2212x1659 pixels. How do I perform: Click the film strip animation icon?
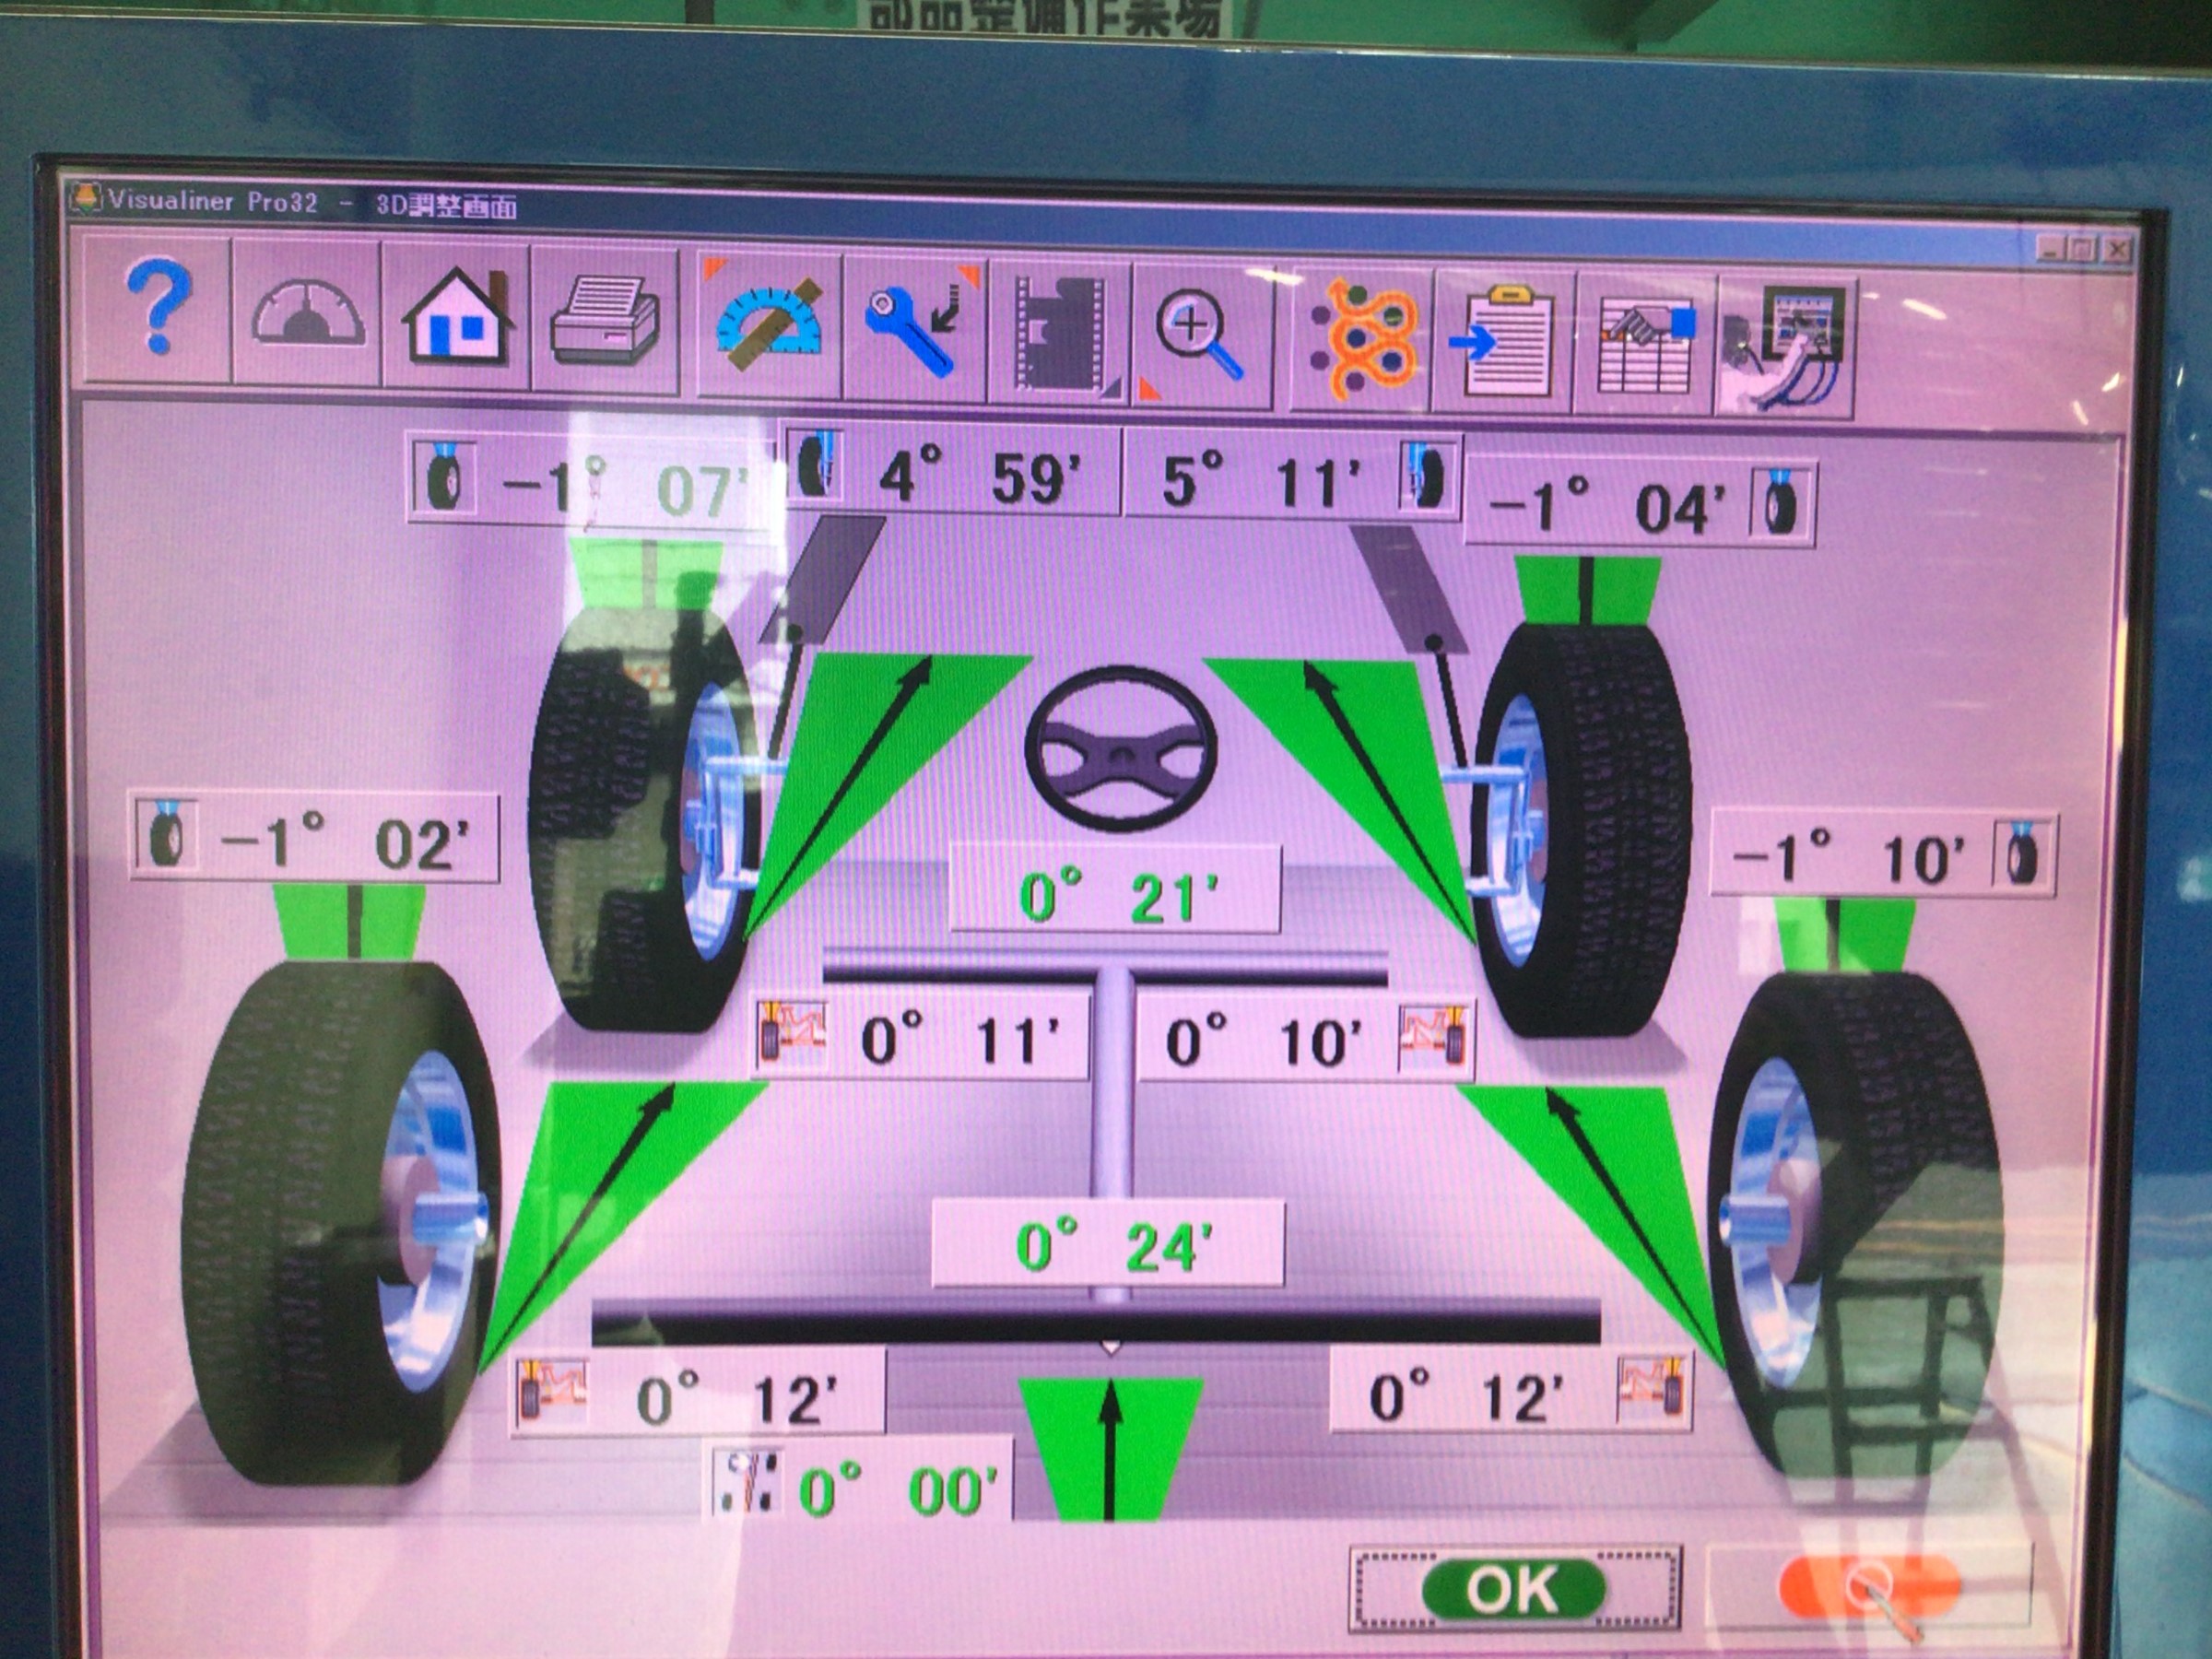tap(1059, 334)
